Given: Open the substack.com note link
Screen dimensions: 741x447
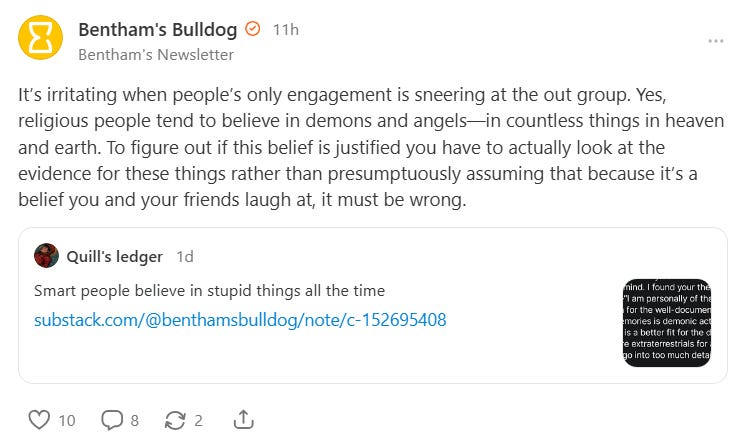Looking at the screenshot, I should click(240, 320).
